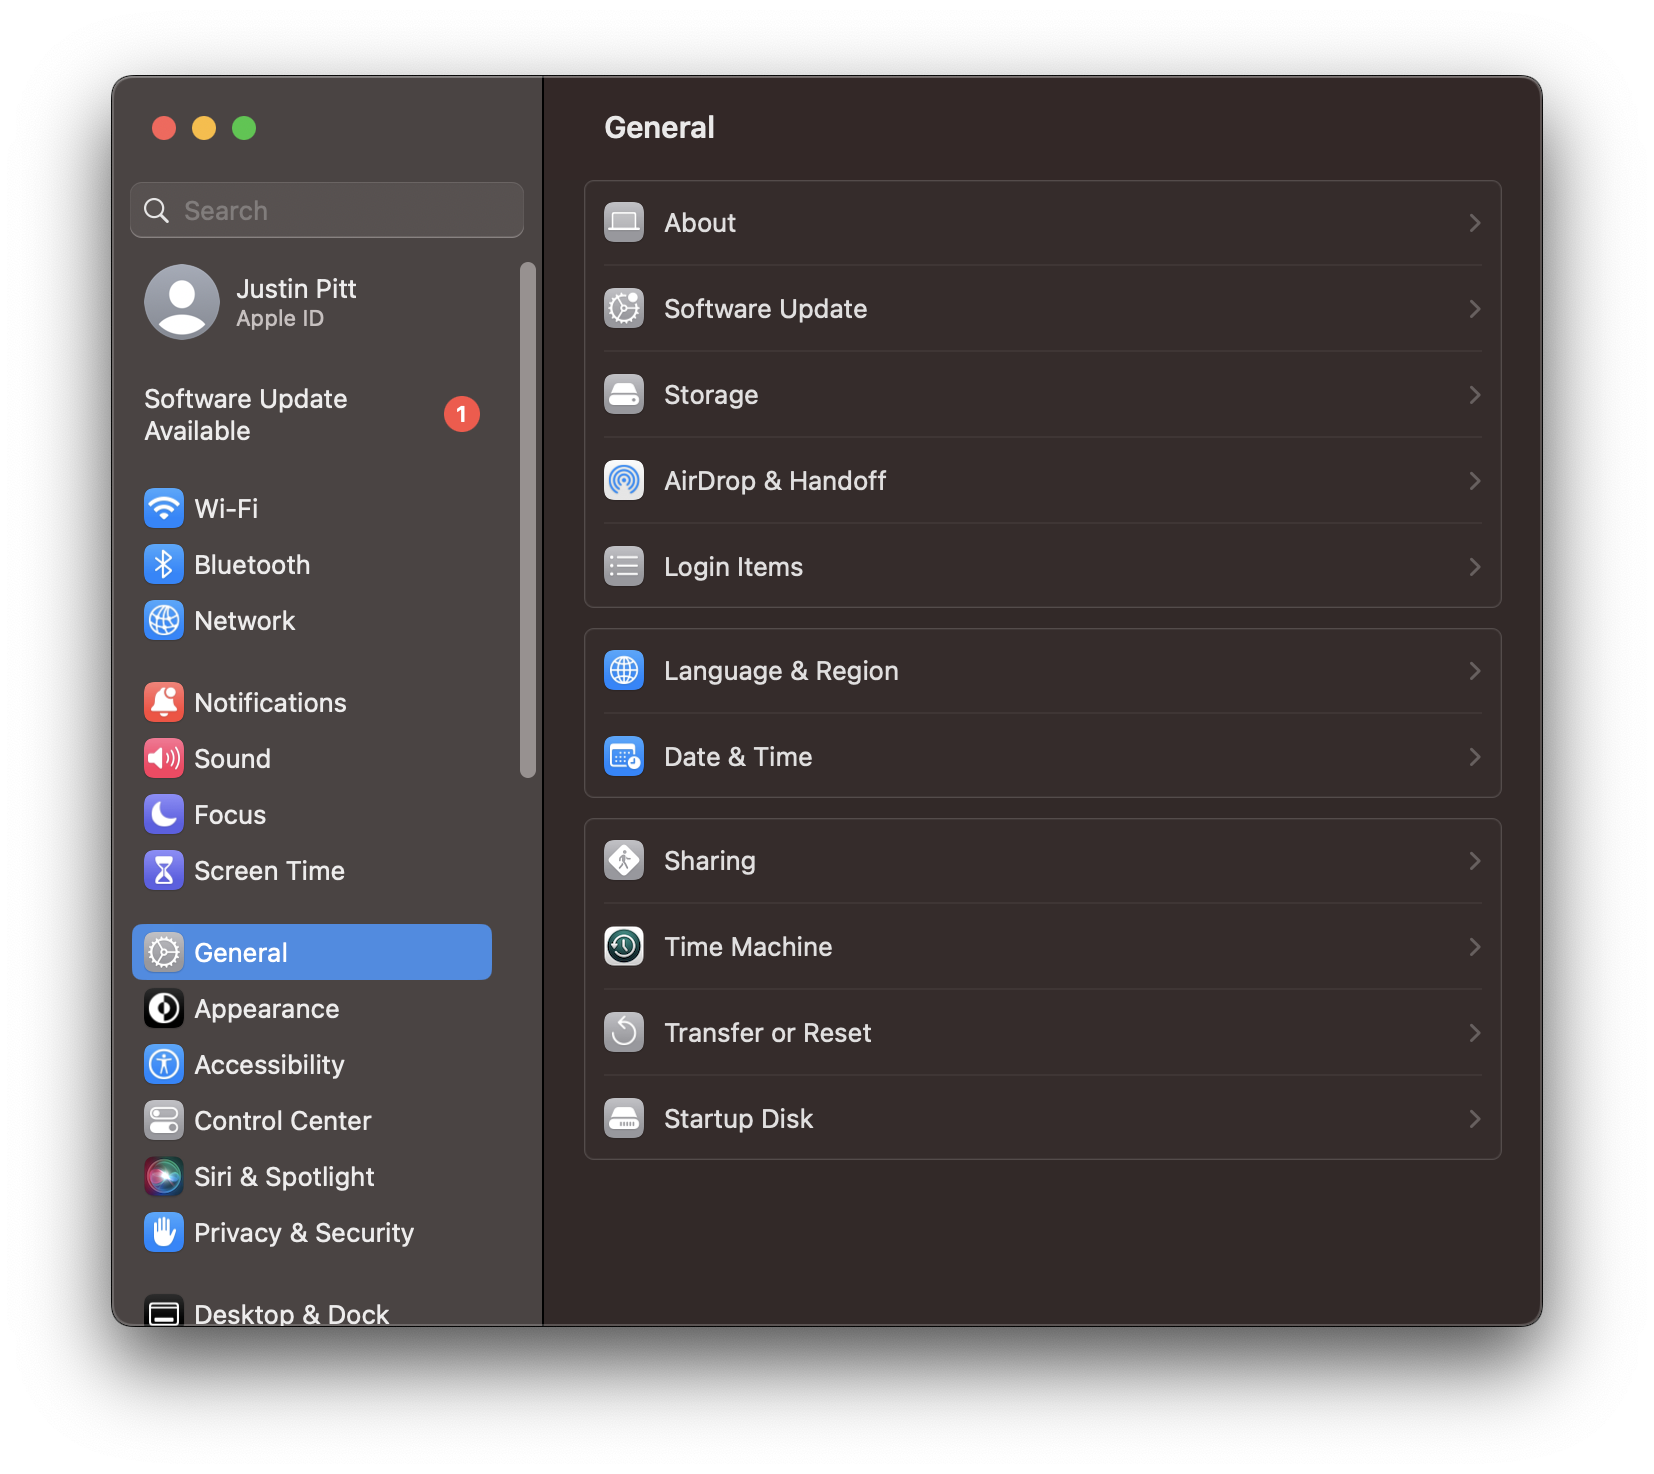
Task: Click the AirDrop & Handoff icon
Action: pos(624,480)
